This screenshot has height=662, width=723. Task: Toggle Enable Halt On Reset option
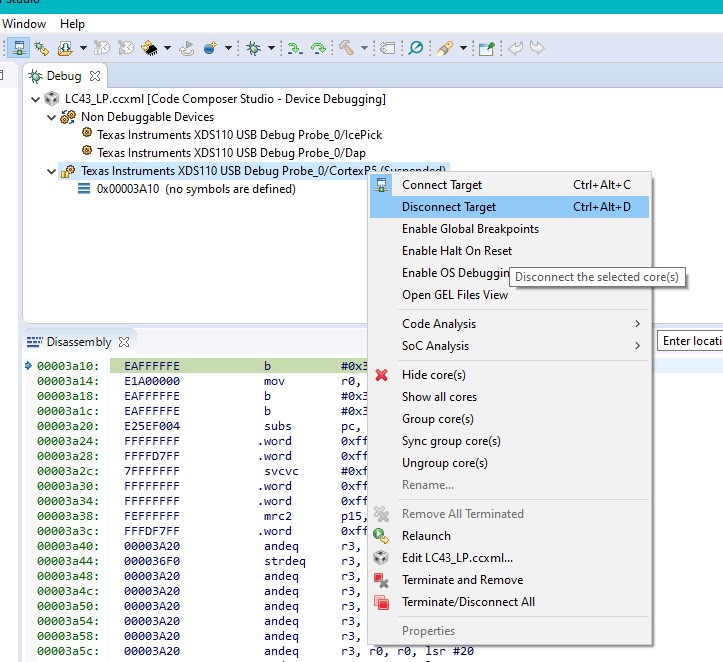(510, 251)
